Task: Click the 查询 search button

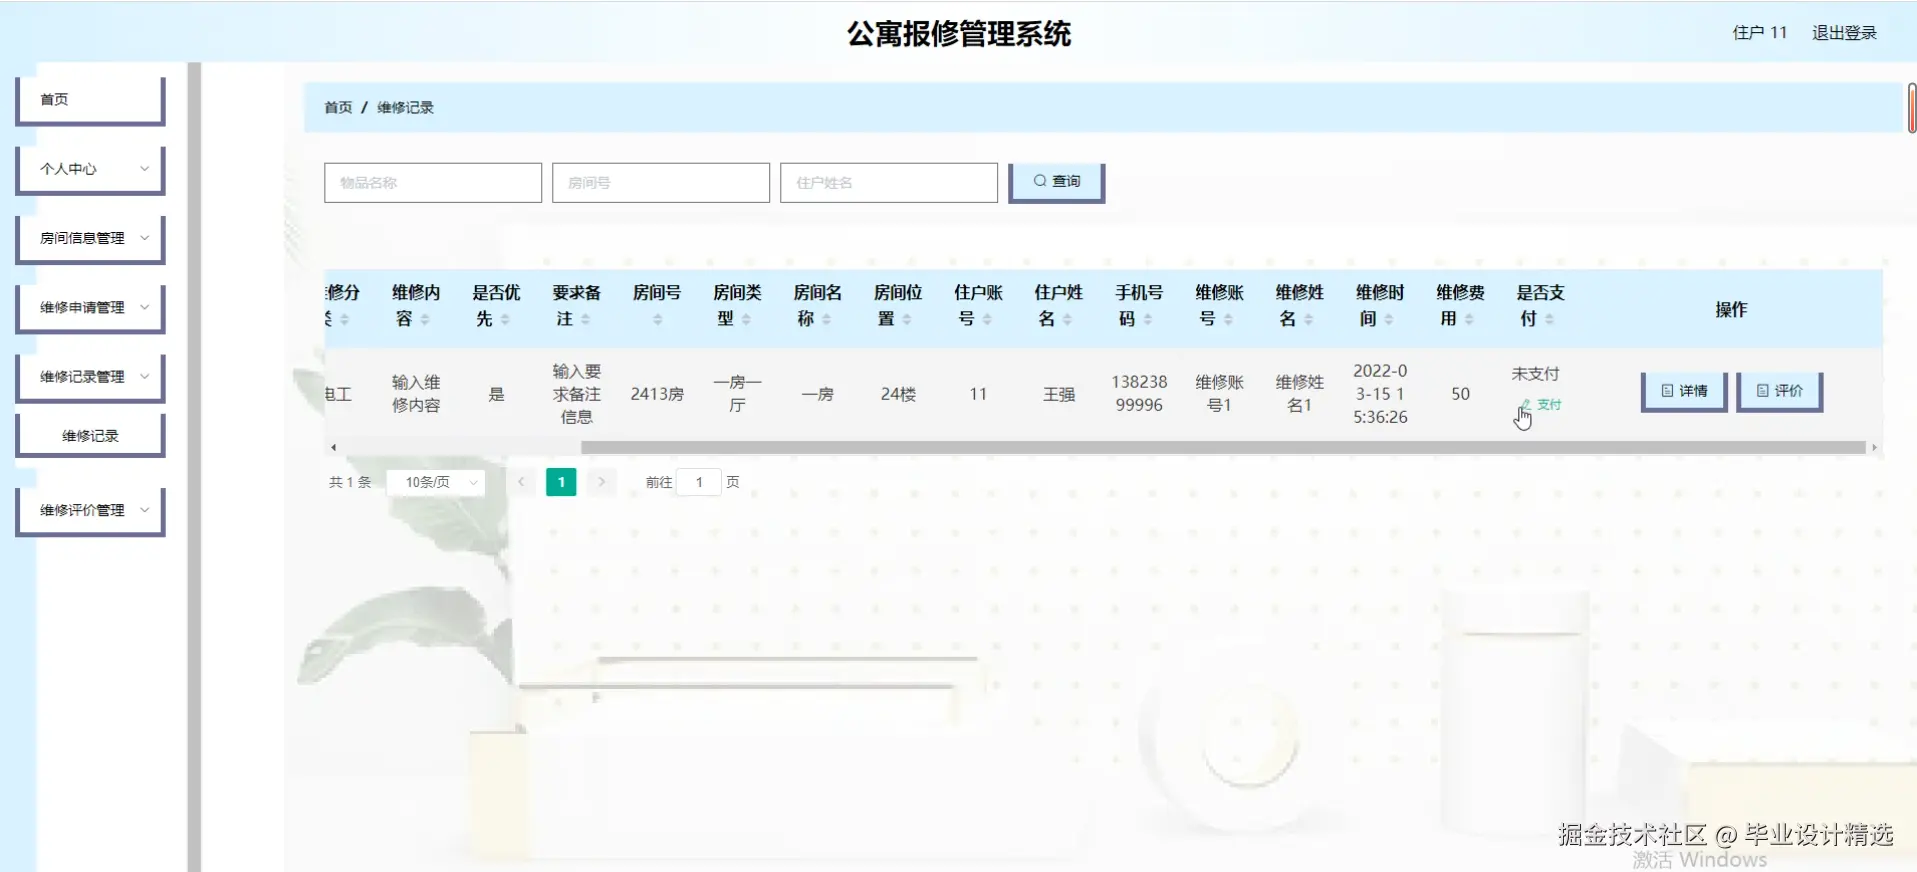Action: pyautogui.click(x=1057, y=182)
